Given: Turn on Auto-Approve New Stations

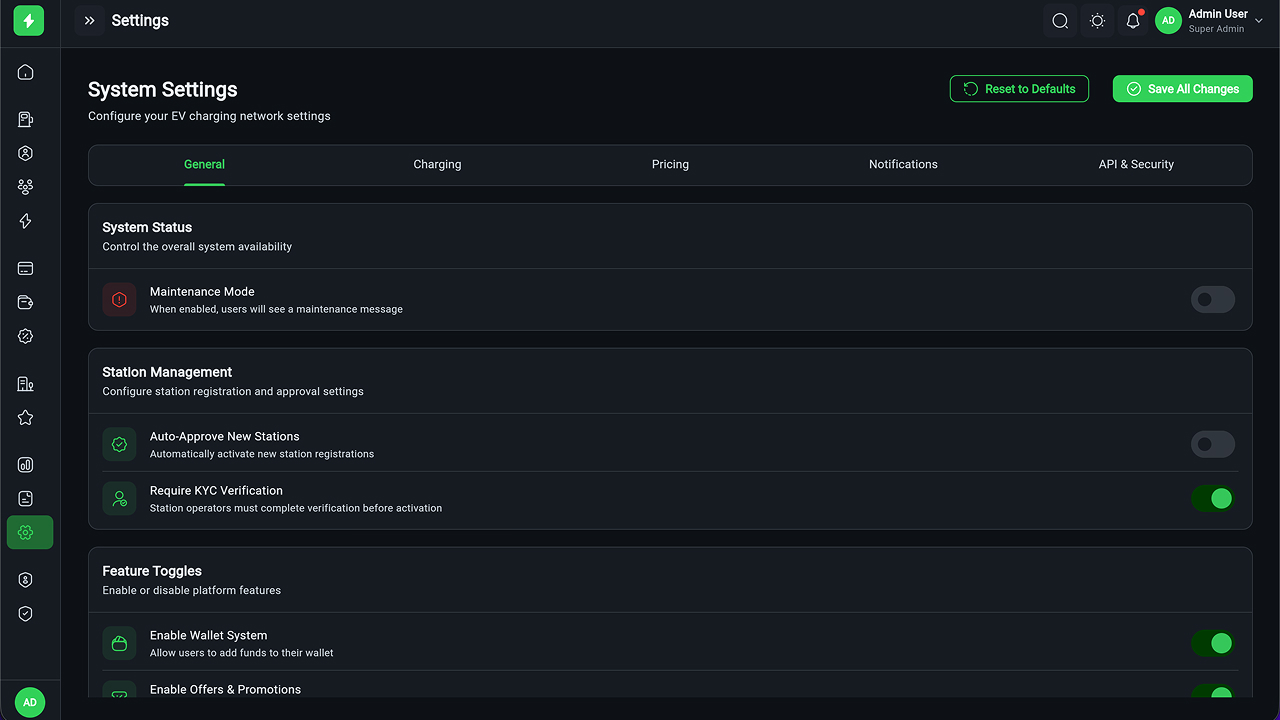Looking at the screenshot, I should (x=1212, y=444).
